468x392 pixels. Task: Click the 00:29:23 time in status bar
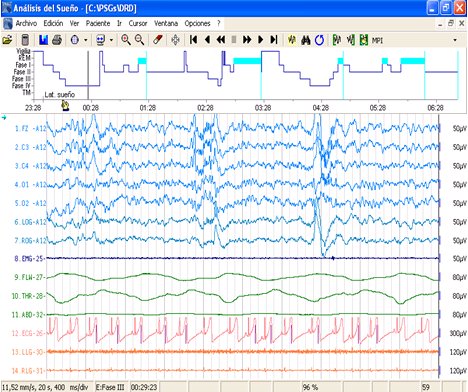pyautogui.click(x=144, y=387)
